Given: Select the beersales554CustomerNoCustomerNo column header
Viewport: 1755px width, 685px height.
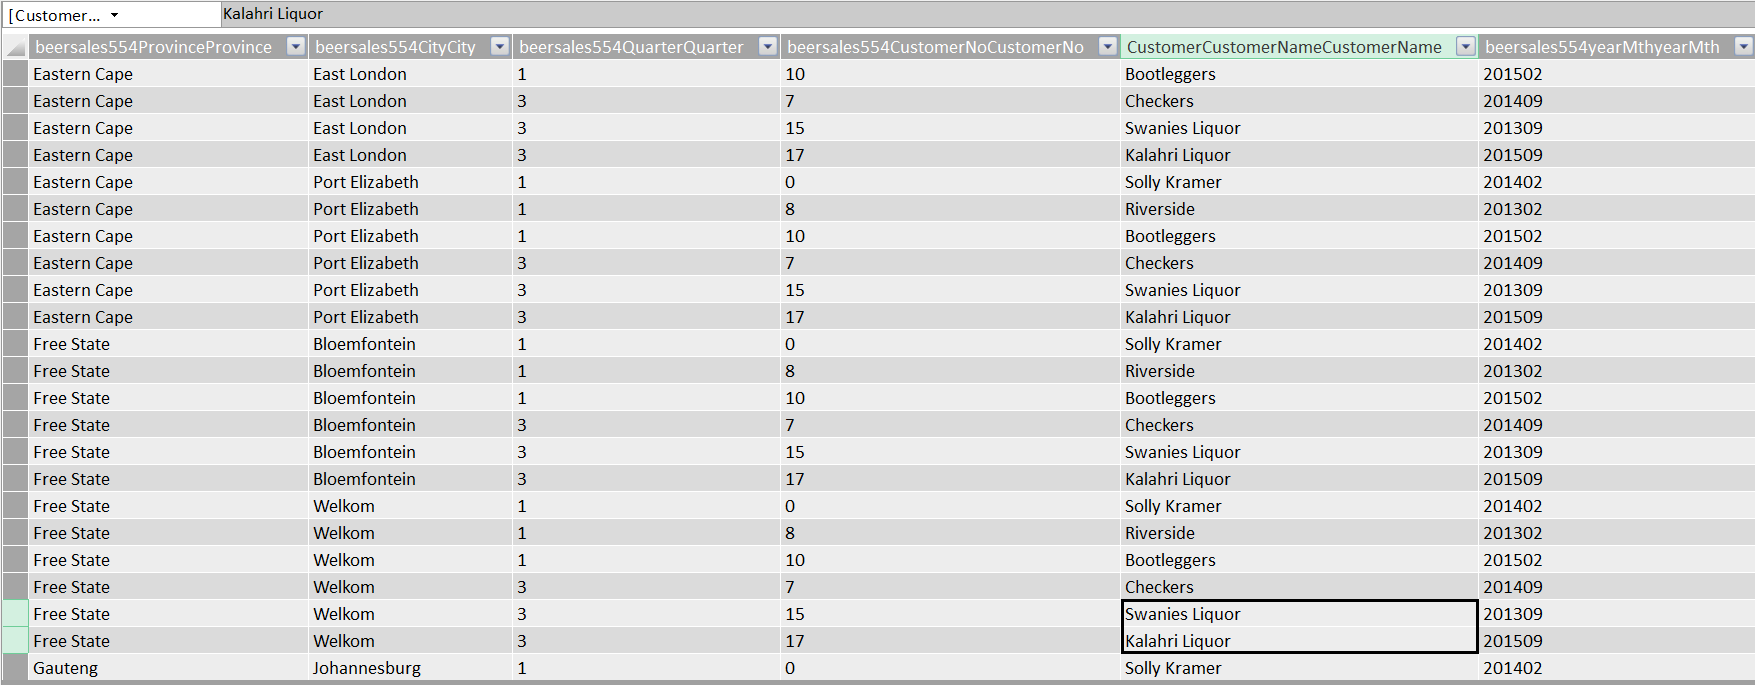Looking at the screenshot, I should pyautogui.click(x=935, y=47).
